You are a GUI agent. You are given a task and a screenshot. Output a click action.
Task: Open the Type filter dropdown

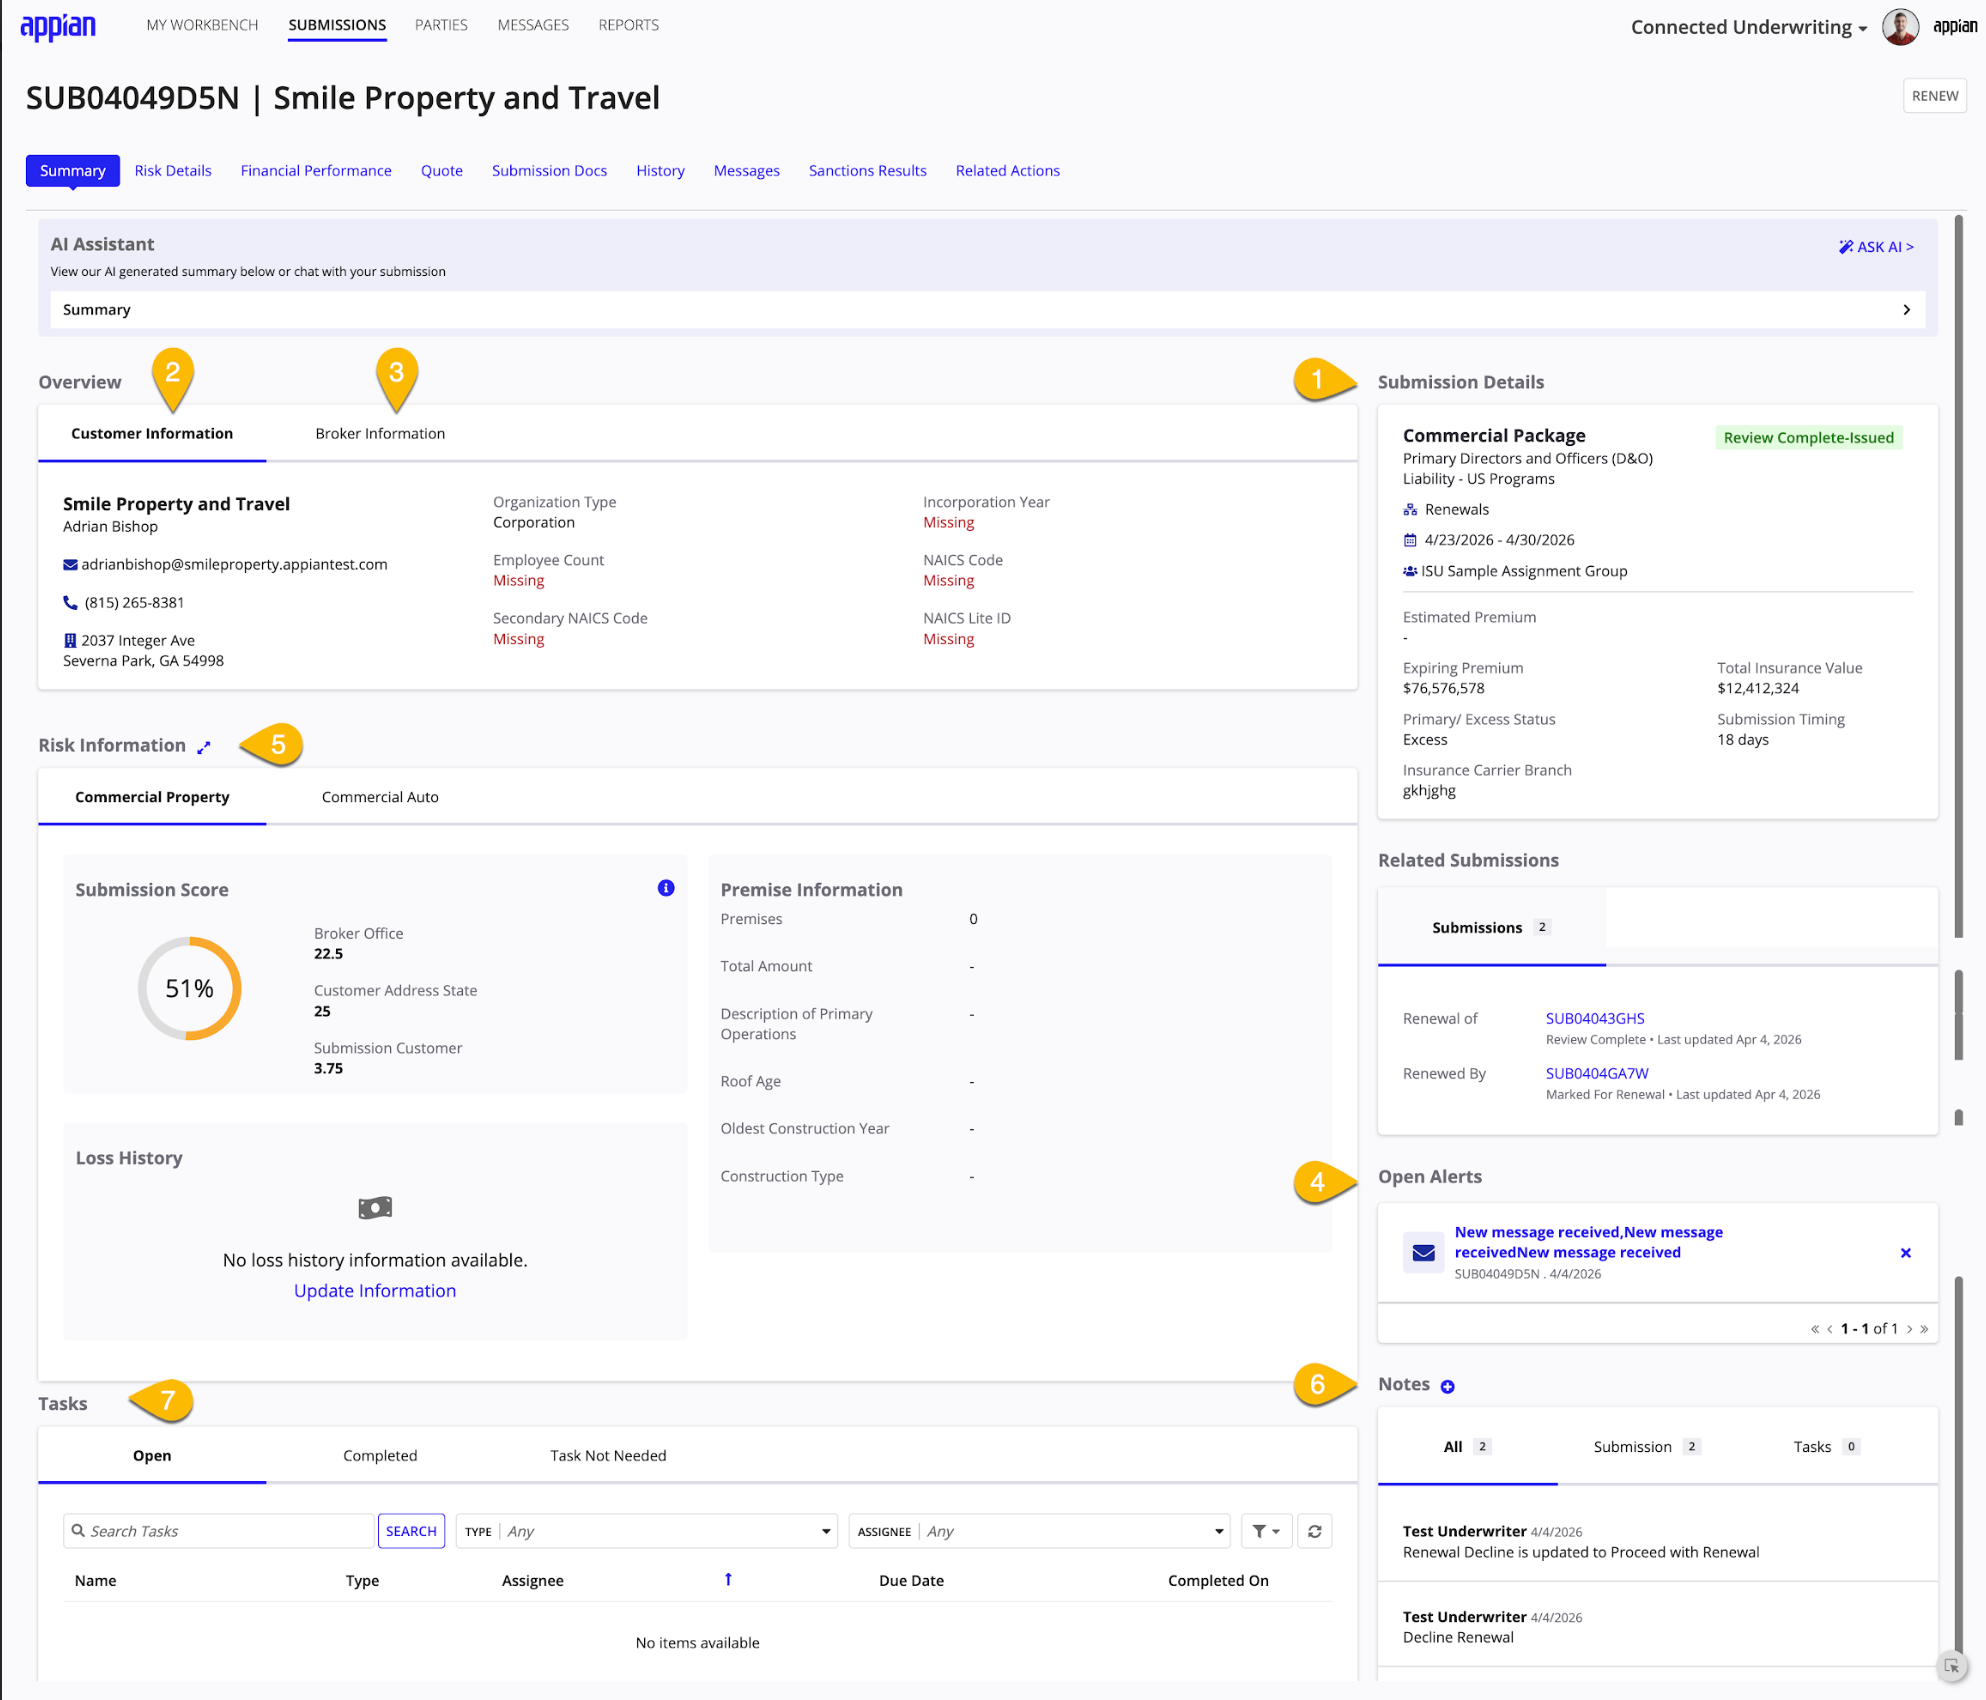[646, 1531]
